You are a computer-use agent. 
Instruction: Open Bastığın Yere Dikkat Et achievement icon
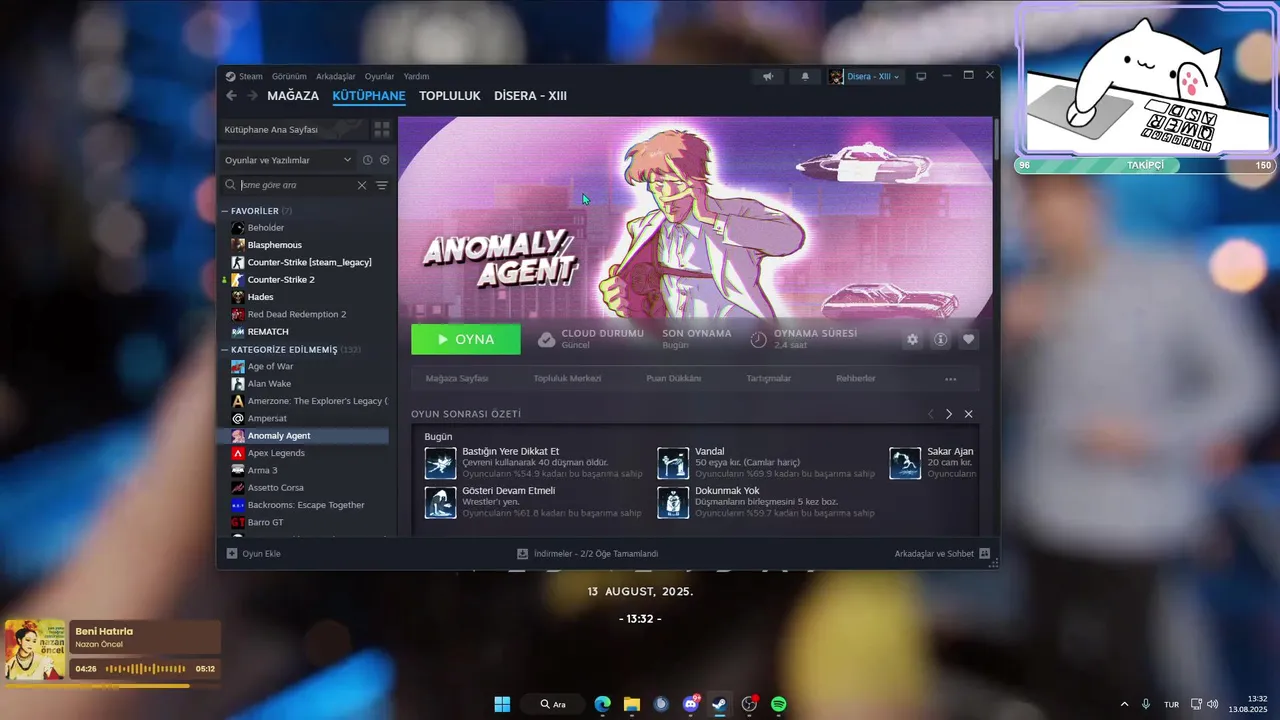(x=440, y=463)
